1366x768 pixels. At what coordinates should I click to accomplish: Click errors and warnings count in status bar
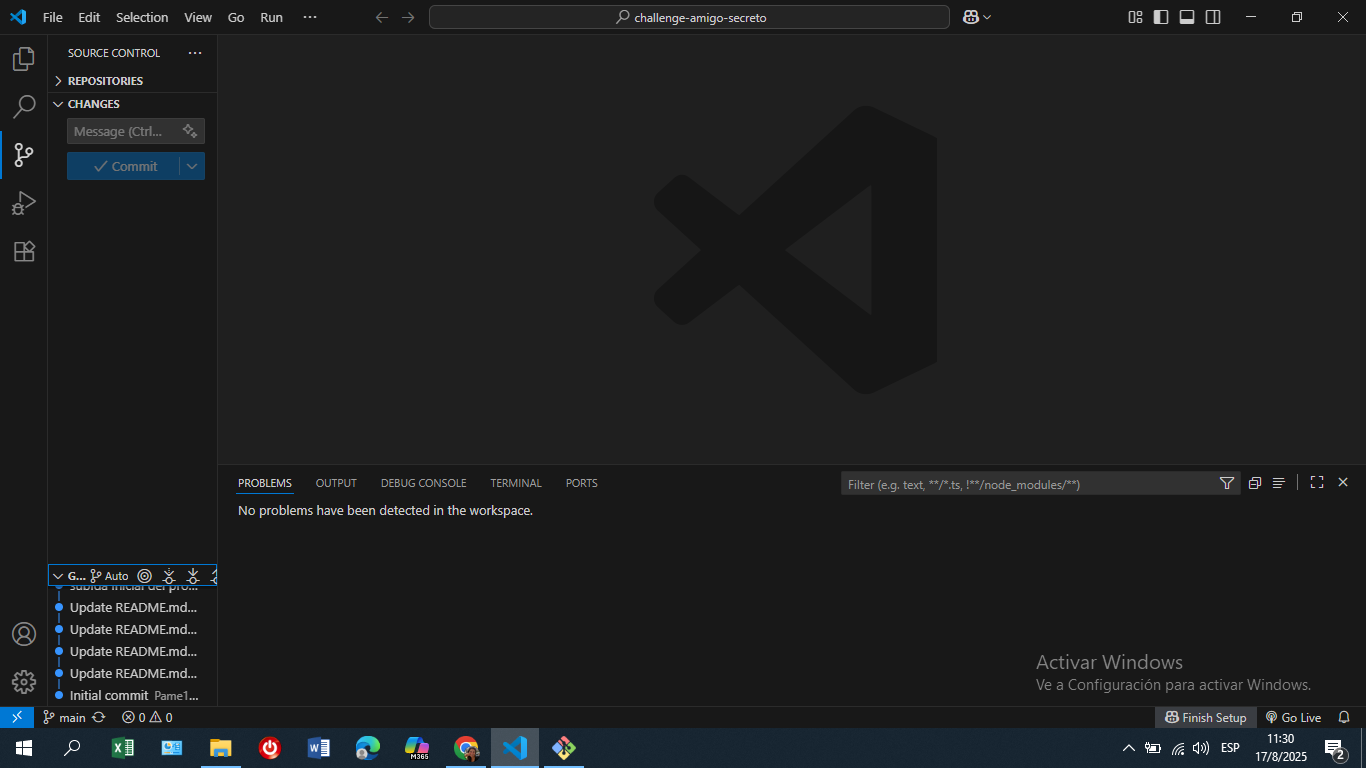[147, 717]
